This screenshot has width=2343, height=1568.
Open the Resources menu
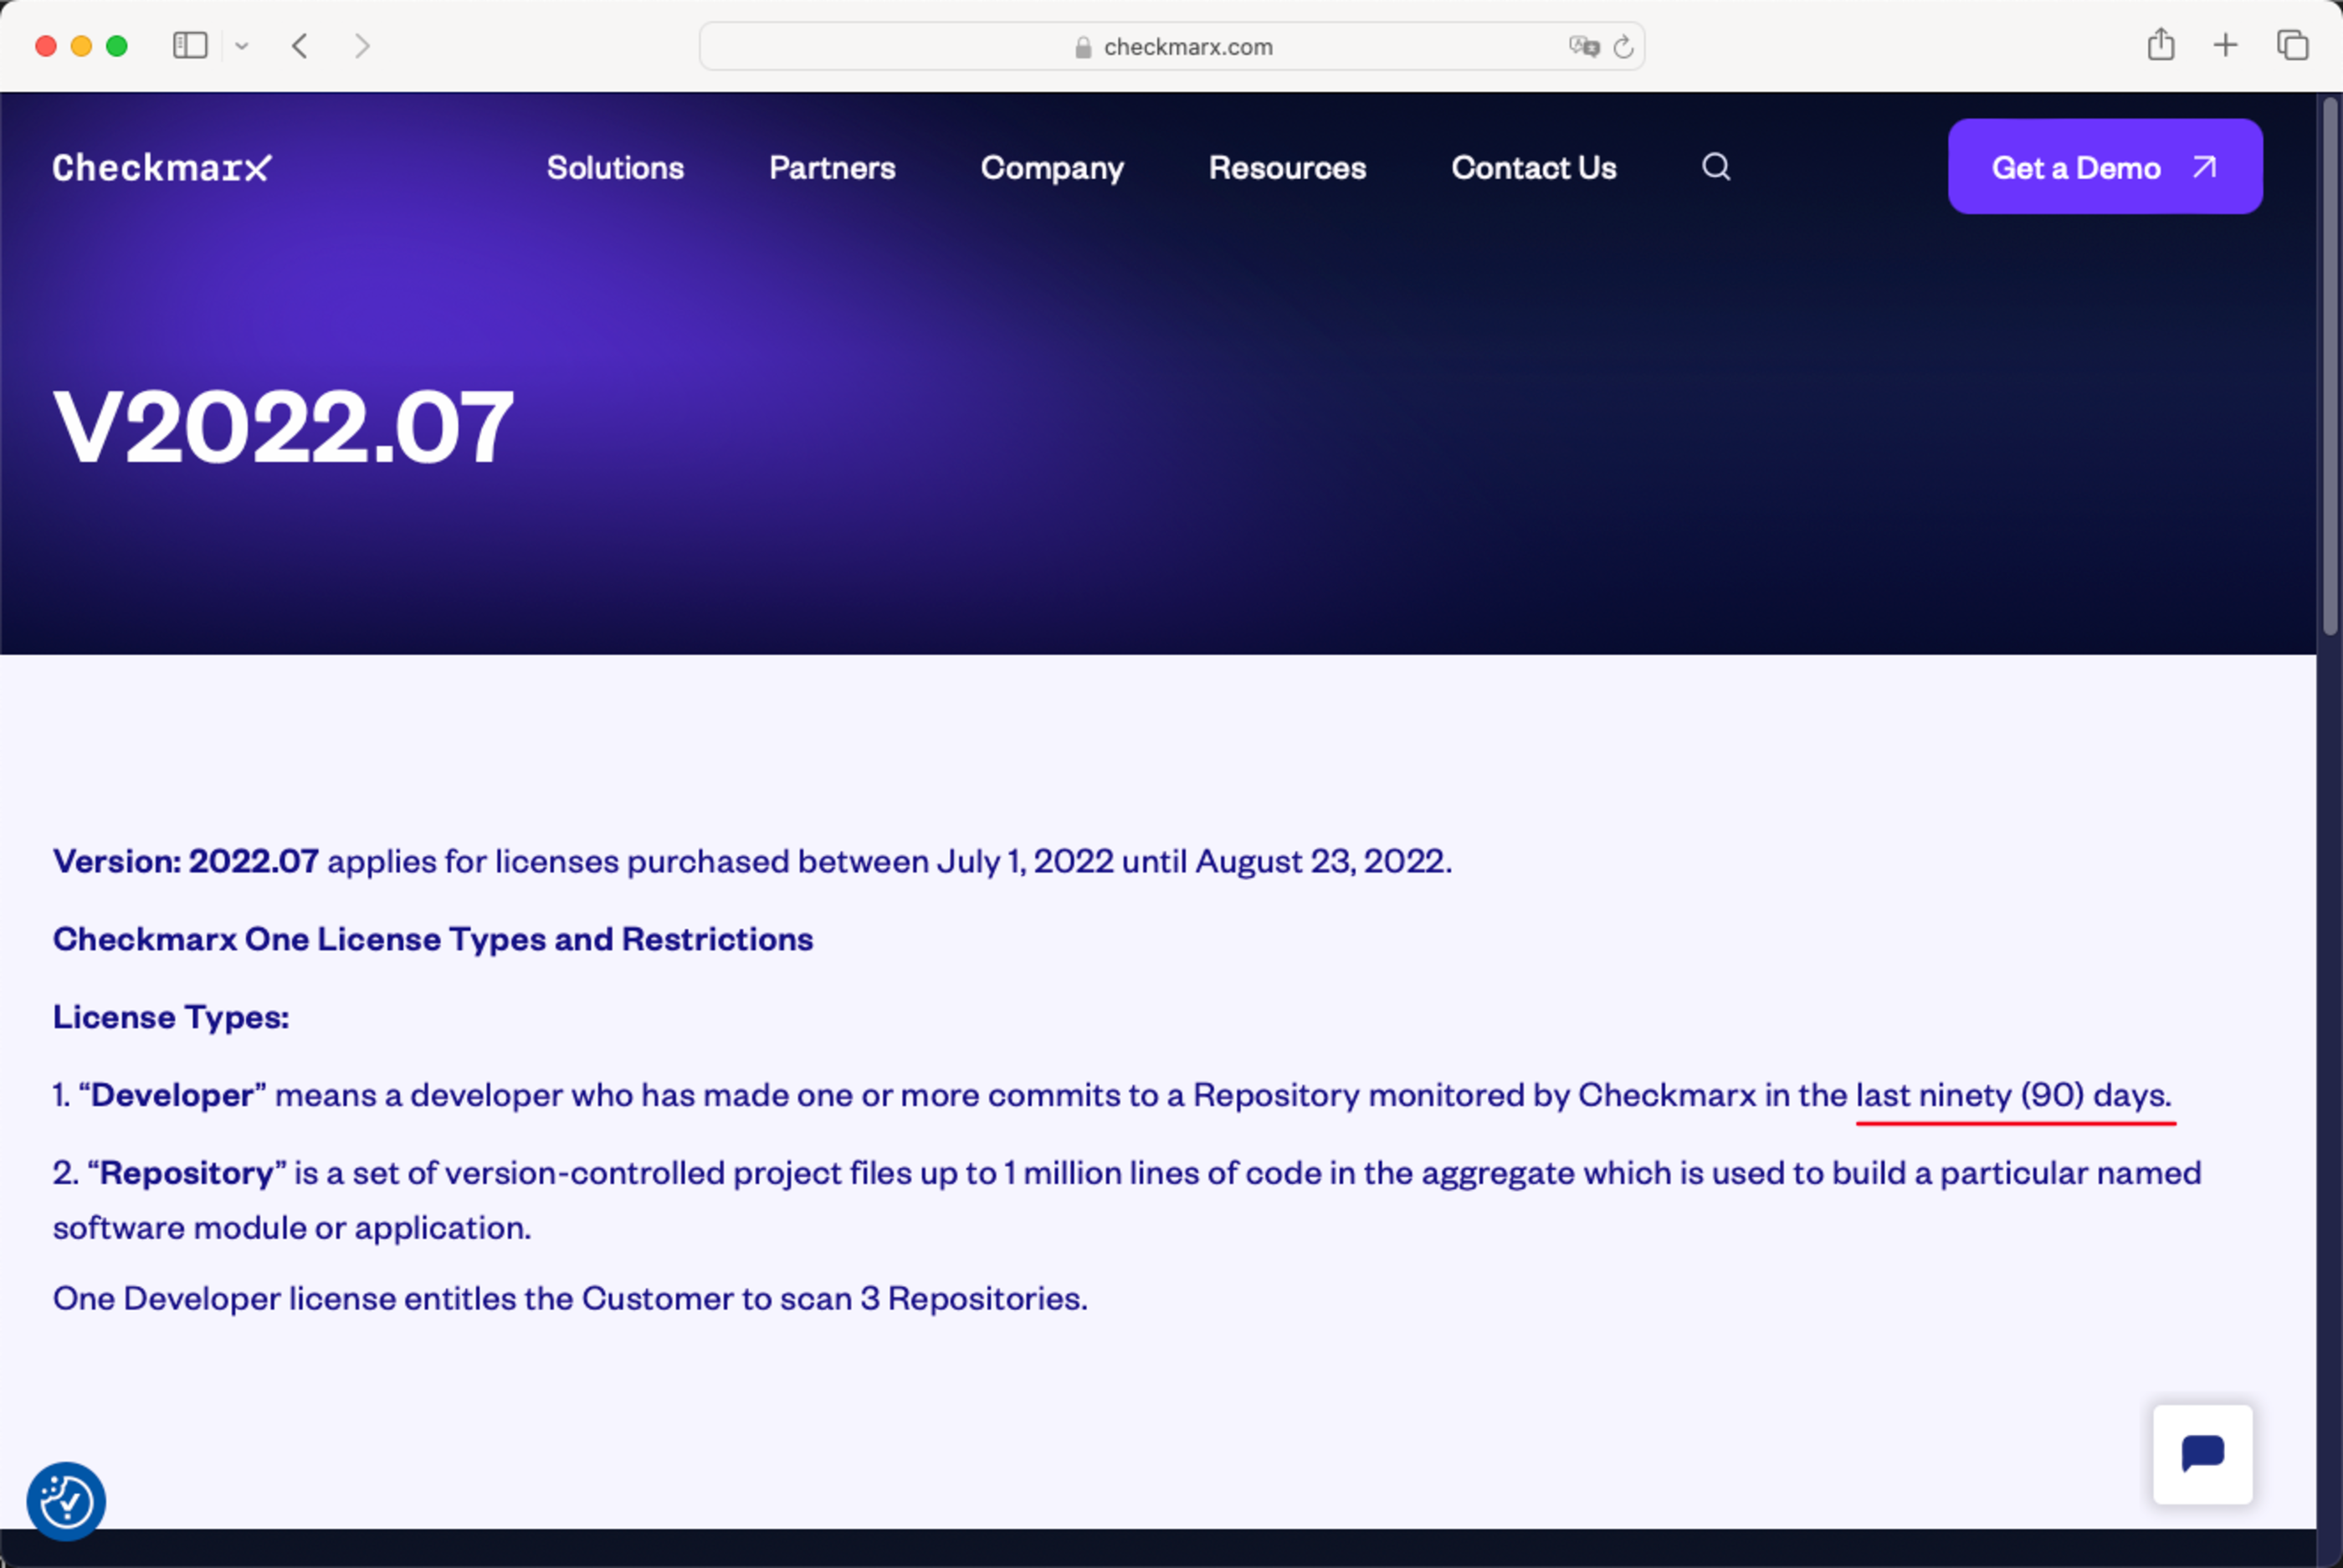coord(1287,167)
